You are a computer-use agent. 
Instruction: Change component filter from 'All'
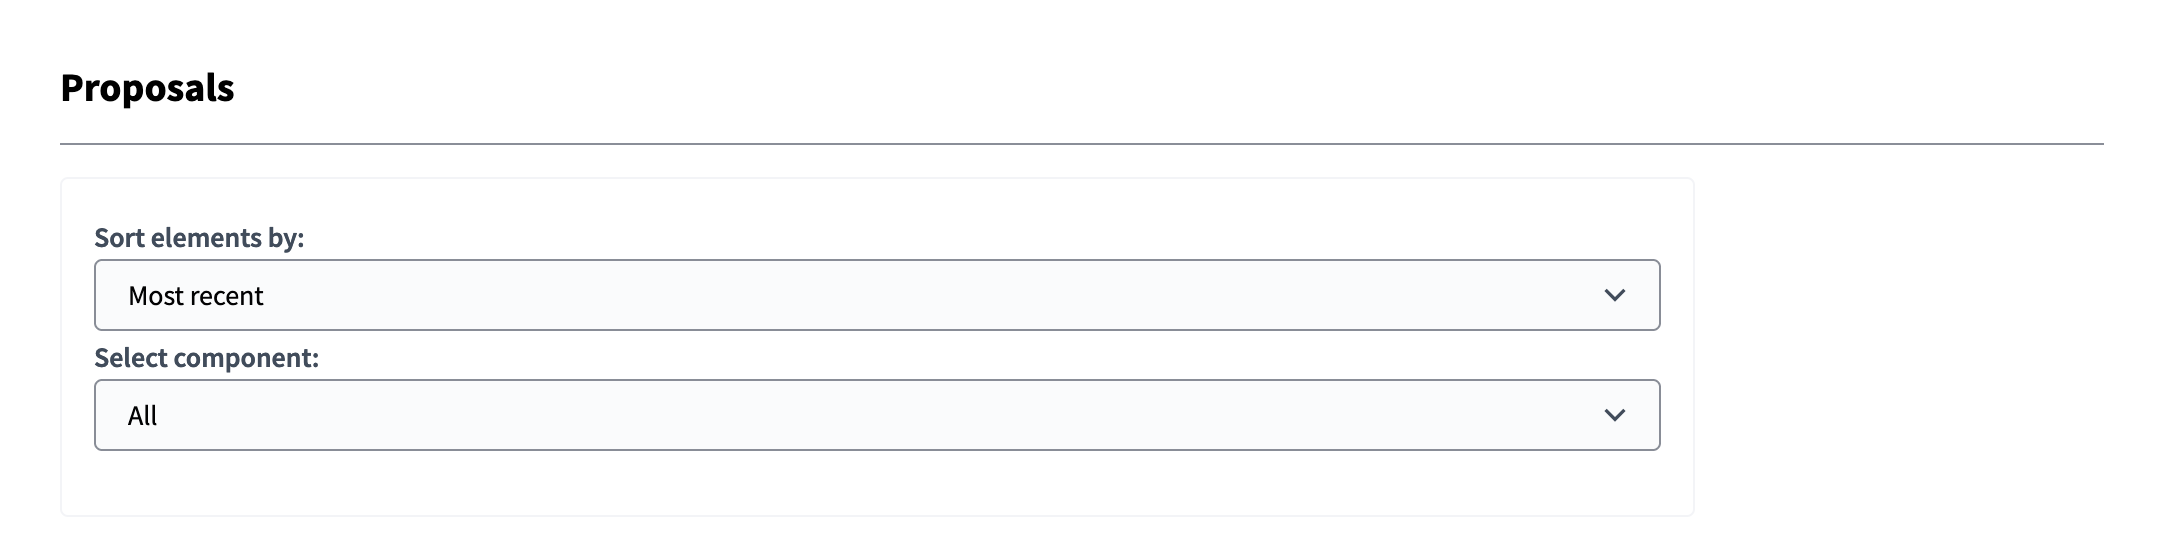point(876,415)
